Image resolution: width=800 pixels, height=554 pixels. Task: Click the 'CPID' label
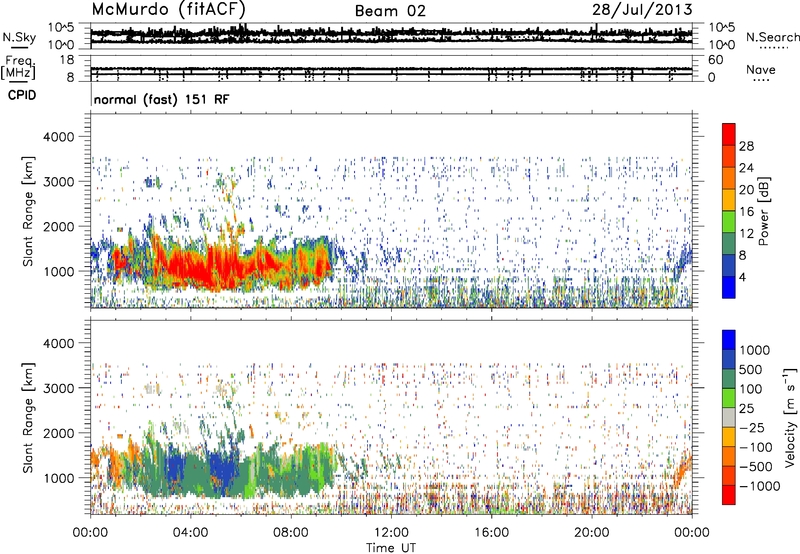coord(22,95)
